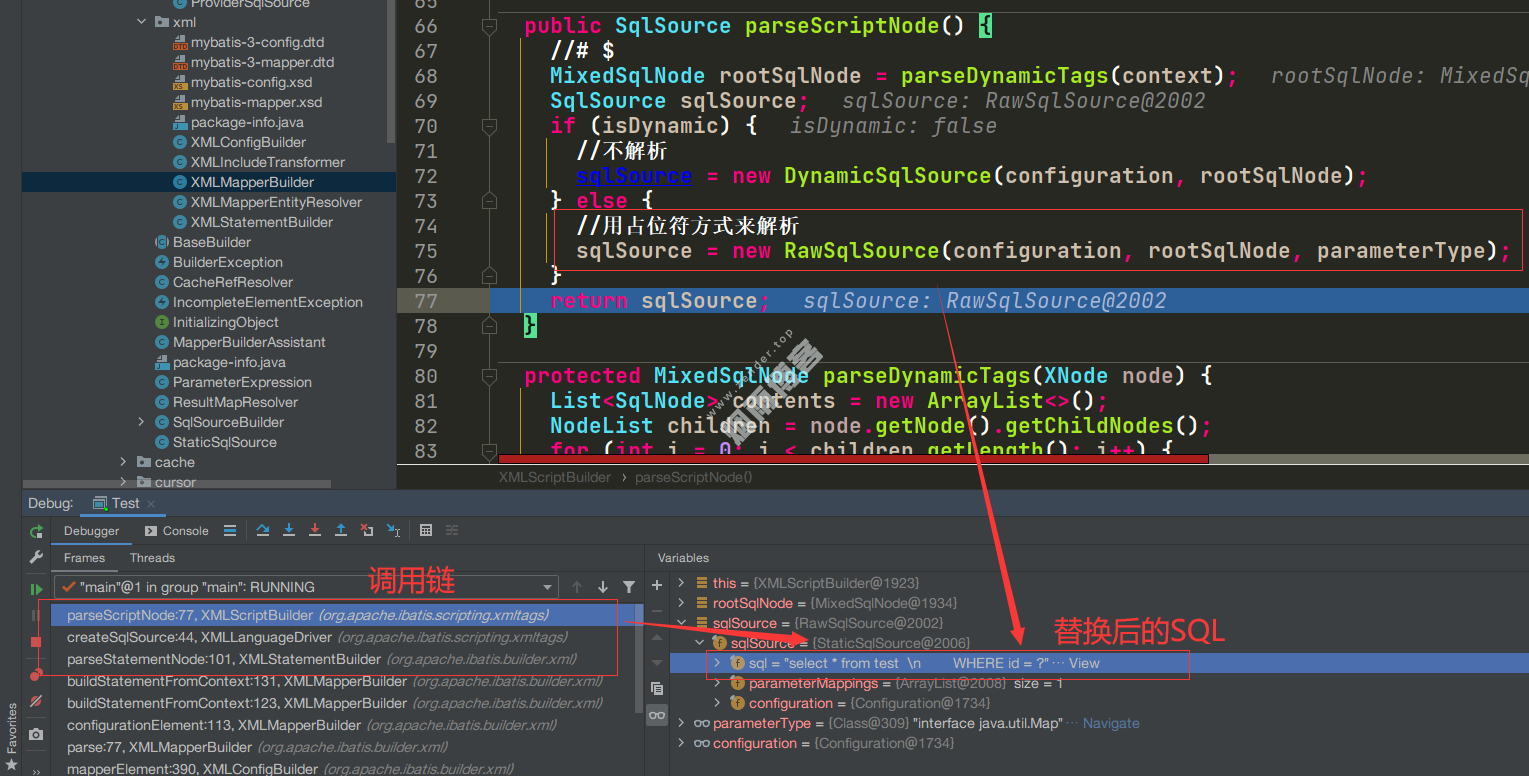Viewport: 1529px width, 776px height.
Task: Switch to the Threads tab
Action: [152, 558]
